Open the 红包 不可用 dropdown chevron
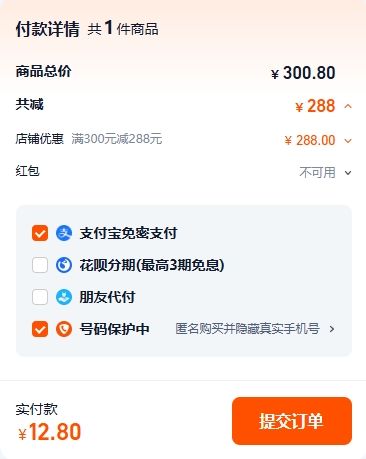Screen dimensions: 366x459 pos(348,173)
